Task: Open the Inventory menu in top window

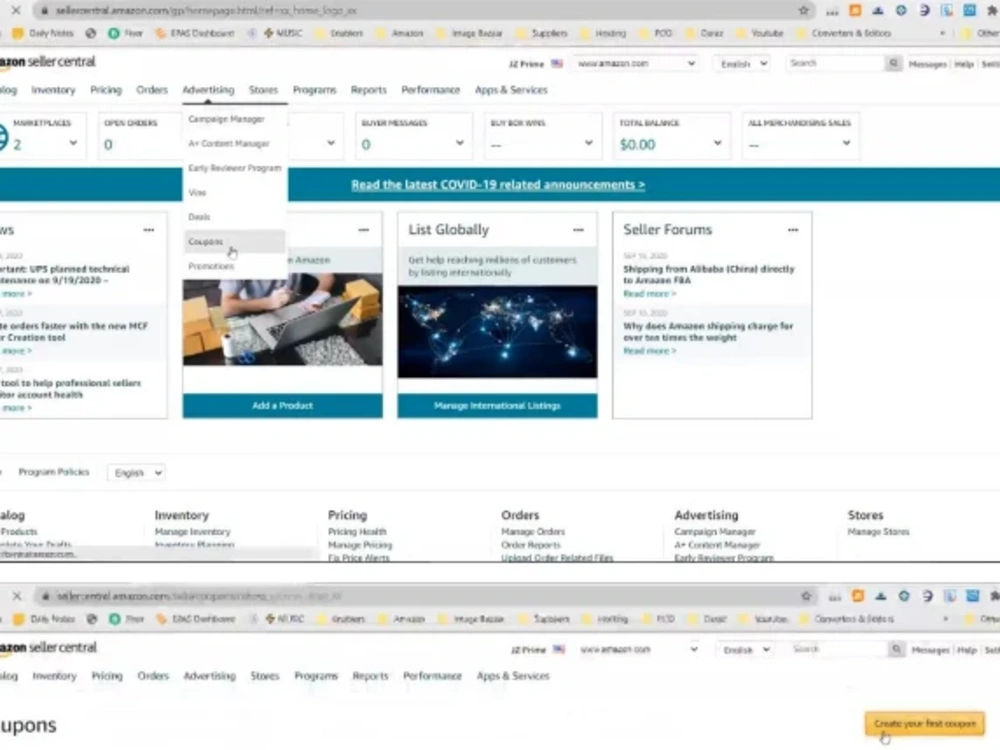Action: click(x=53, y=90)
